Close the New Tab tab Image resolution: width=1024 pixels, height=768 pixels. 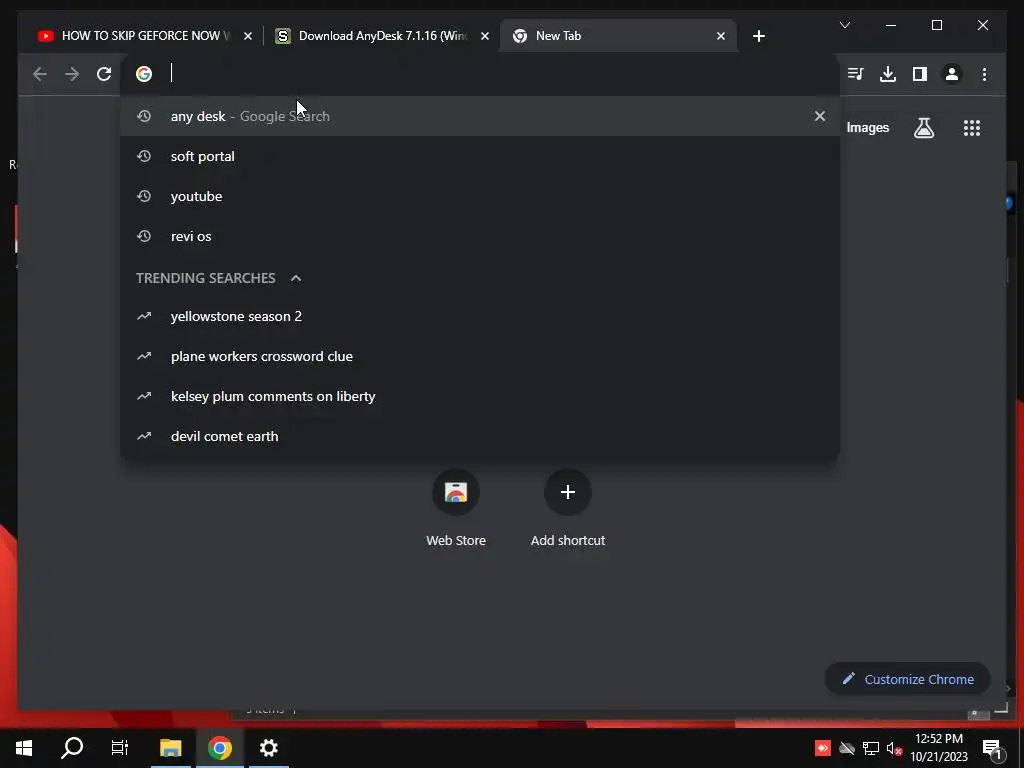tap(720, 36)
